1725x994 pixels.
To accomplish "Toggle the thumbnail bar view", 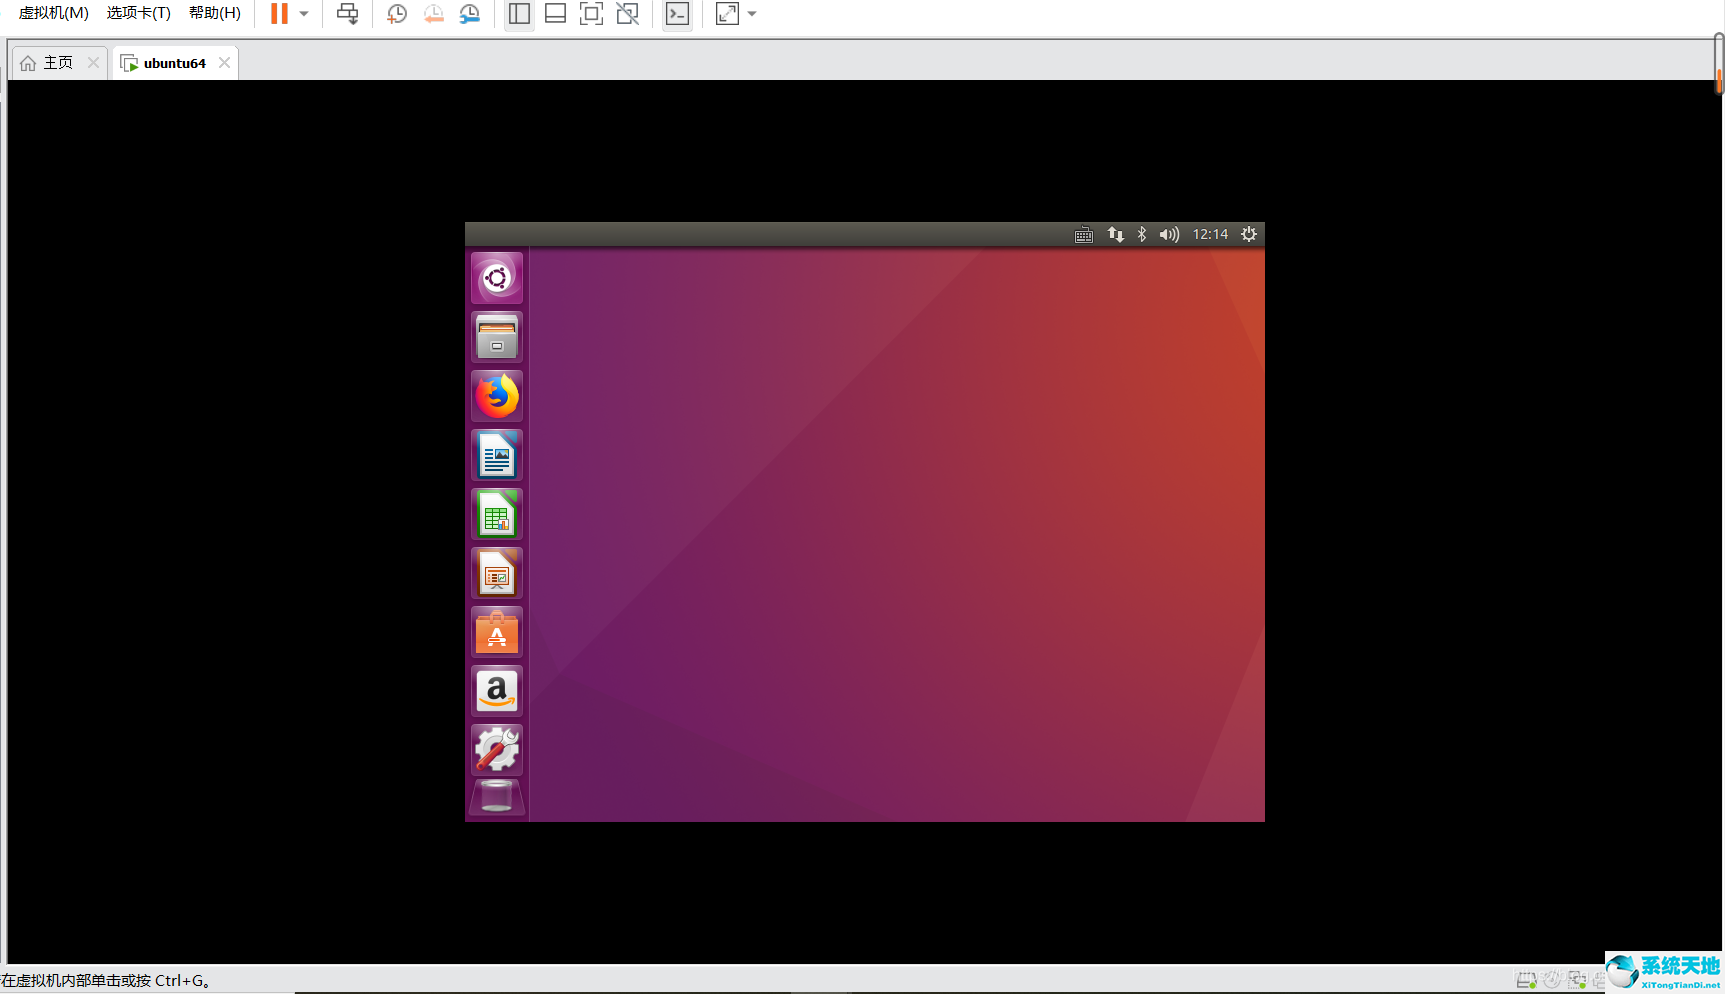I will coord(555,14).
